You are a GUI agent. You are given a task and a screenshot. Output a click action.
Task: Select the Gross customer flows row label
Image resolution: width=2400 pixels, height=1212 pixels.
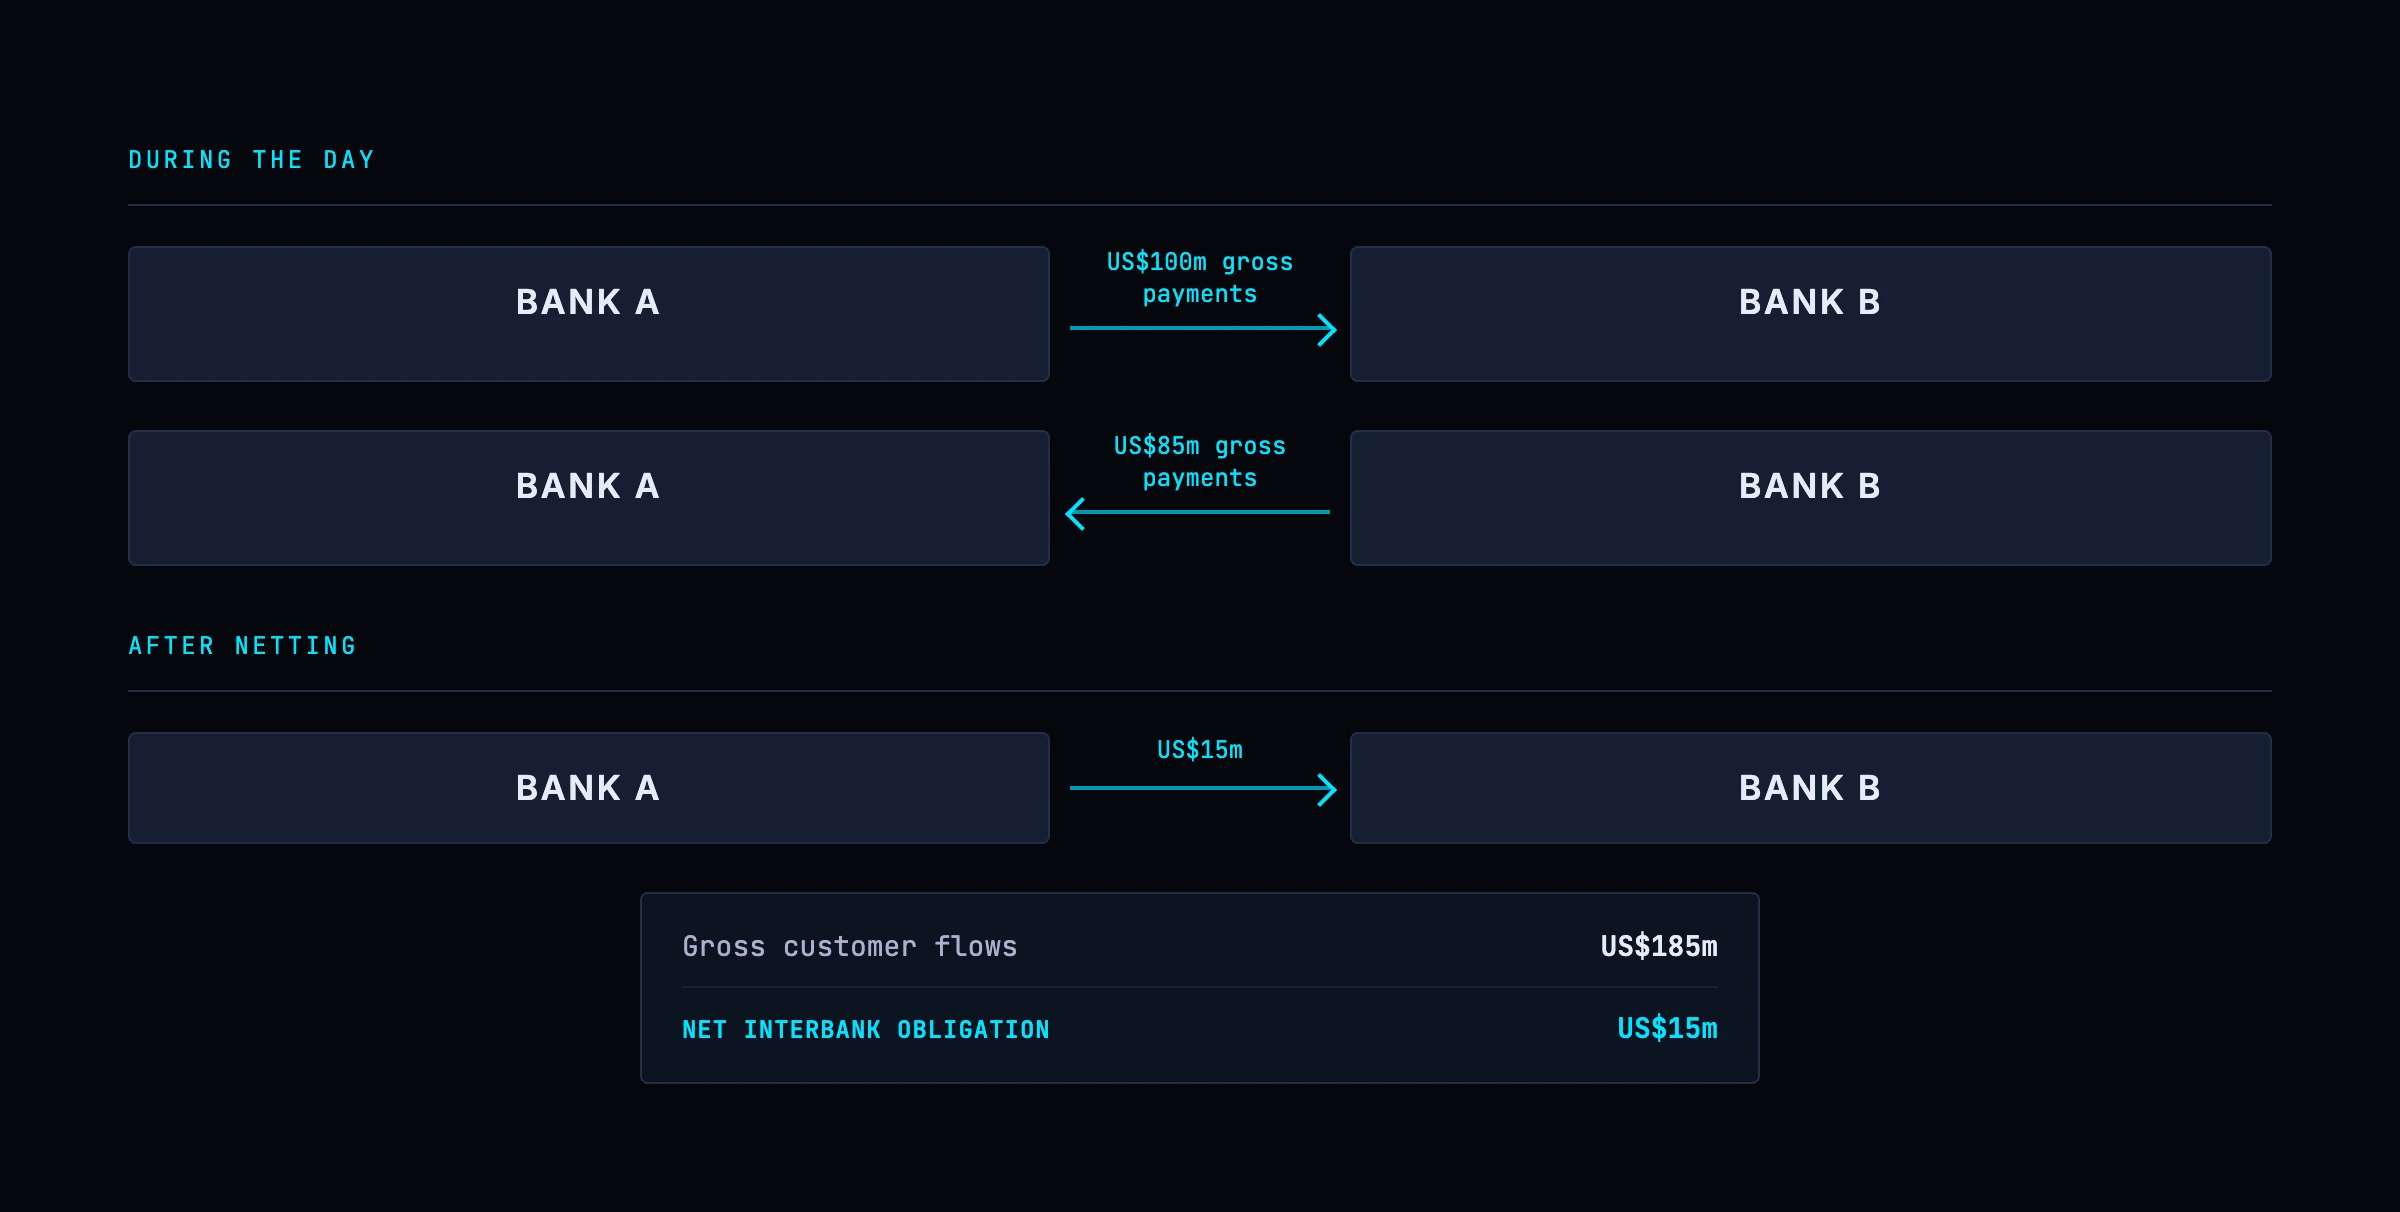pyautogui.click(x=850, y=946)
